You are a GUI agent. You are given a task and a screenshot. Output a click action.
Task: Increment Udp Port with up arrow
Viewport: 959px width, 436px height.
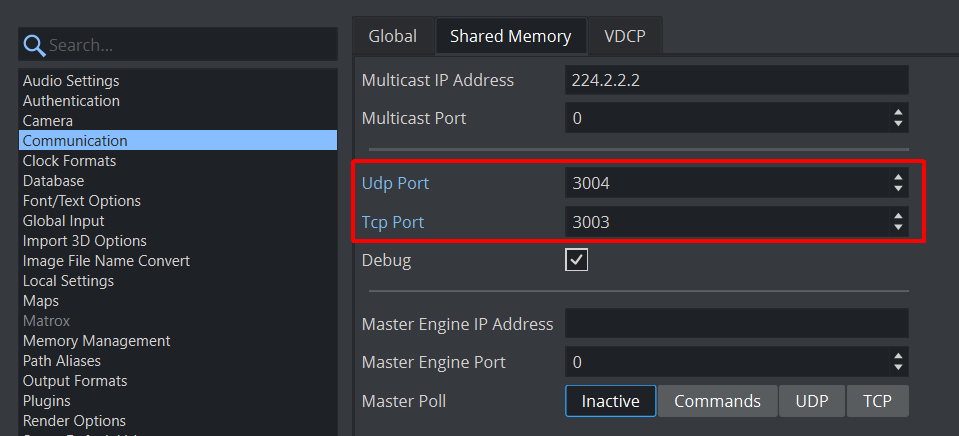pos(898,177)
